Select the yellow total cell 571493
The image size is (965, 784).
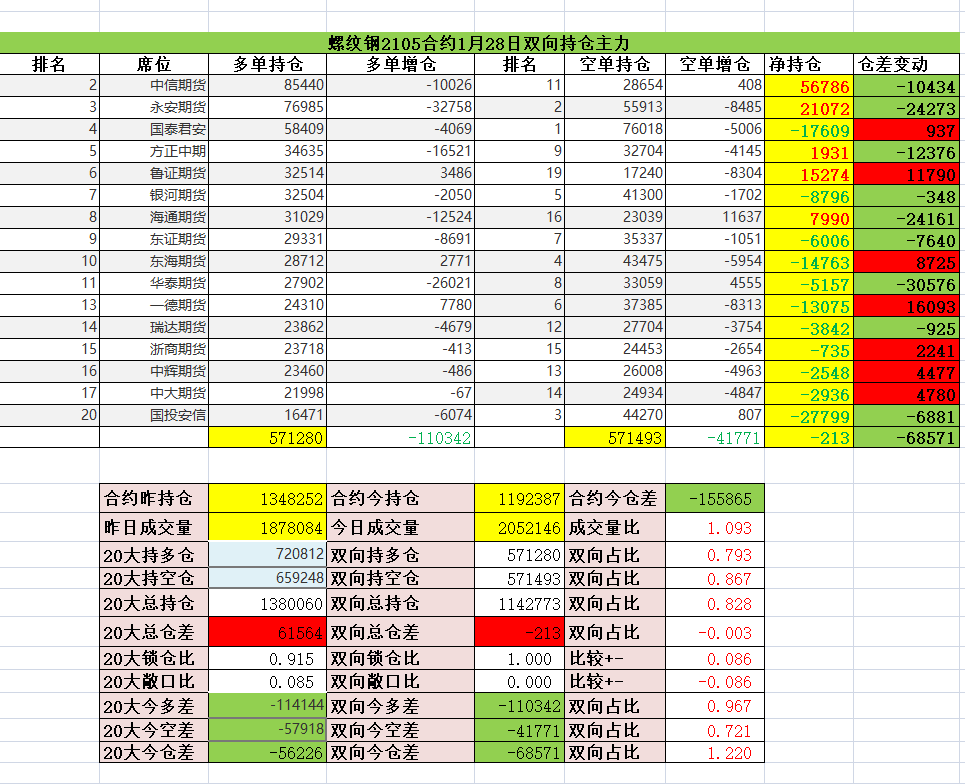(615, 438)
